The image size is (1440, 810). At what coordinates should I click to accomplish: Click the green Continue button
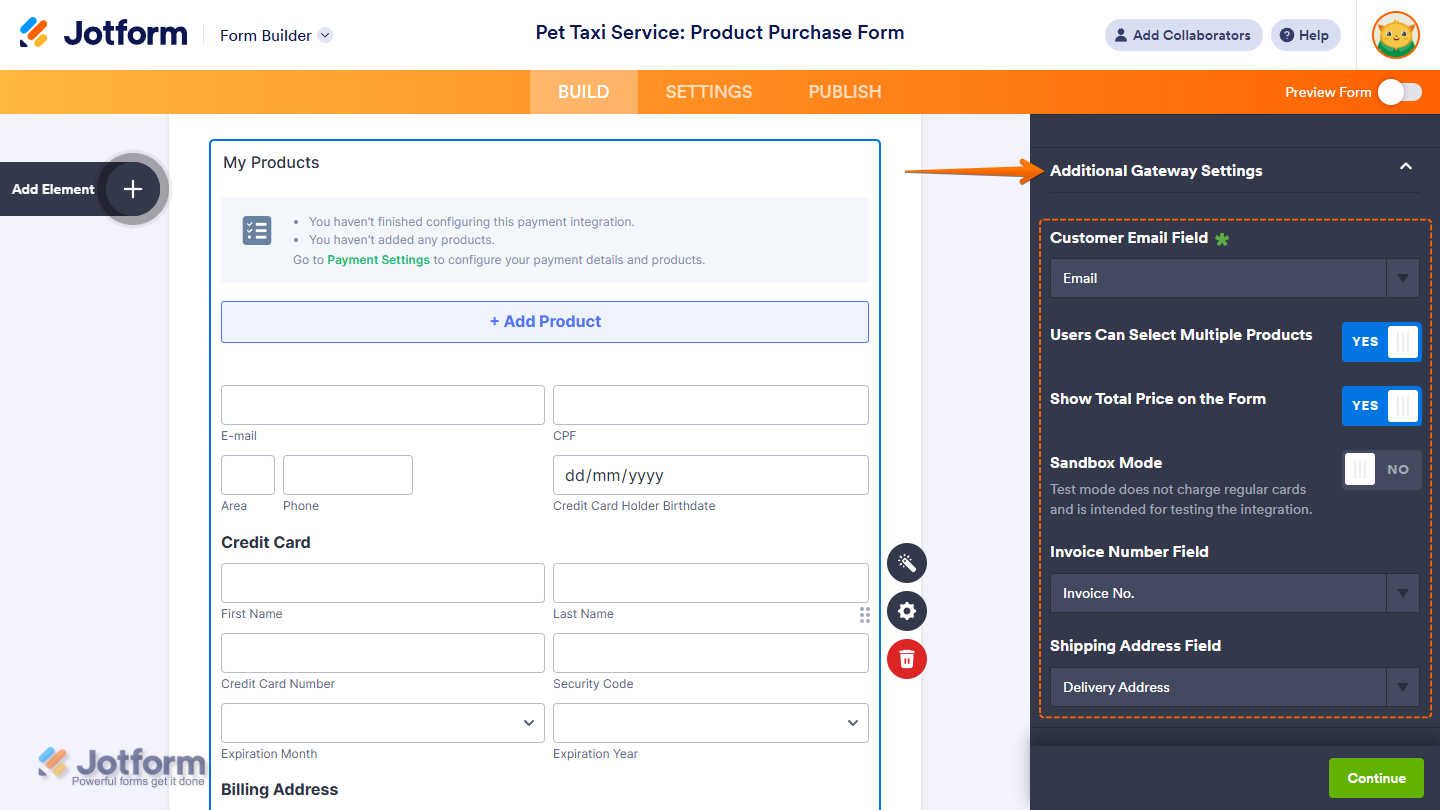(x=1376, y=778)
